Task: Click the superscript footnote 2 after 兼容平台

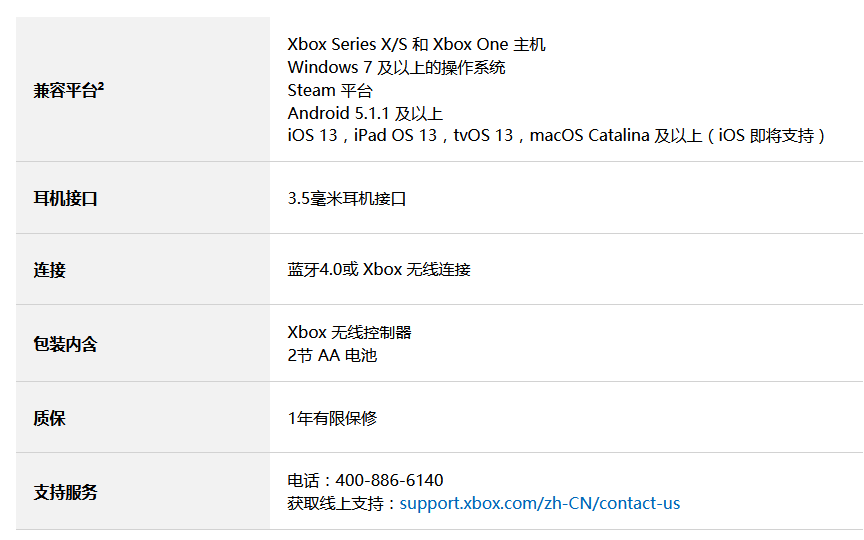Action: coord(102,87)
